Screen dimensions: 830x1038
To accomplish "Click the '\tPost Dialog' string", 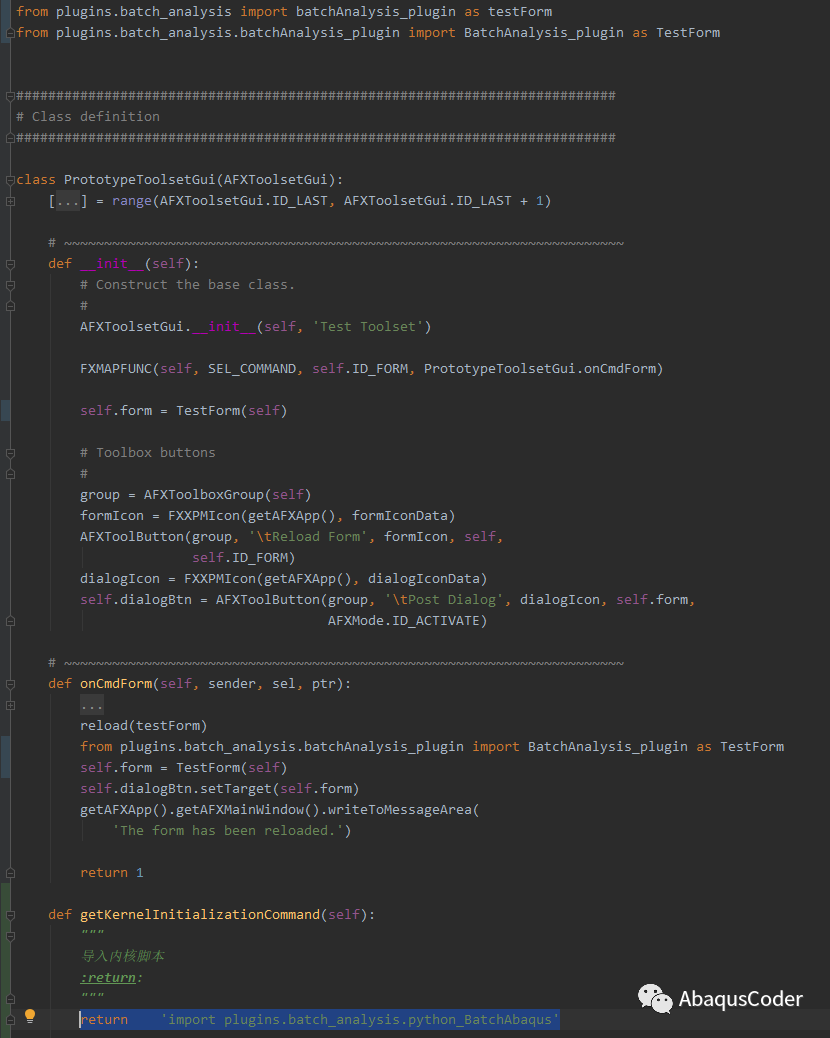I will (x=443, y=600).
